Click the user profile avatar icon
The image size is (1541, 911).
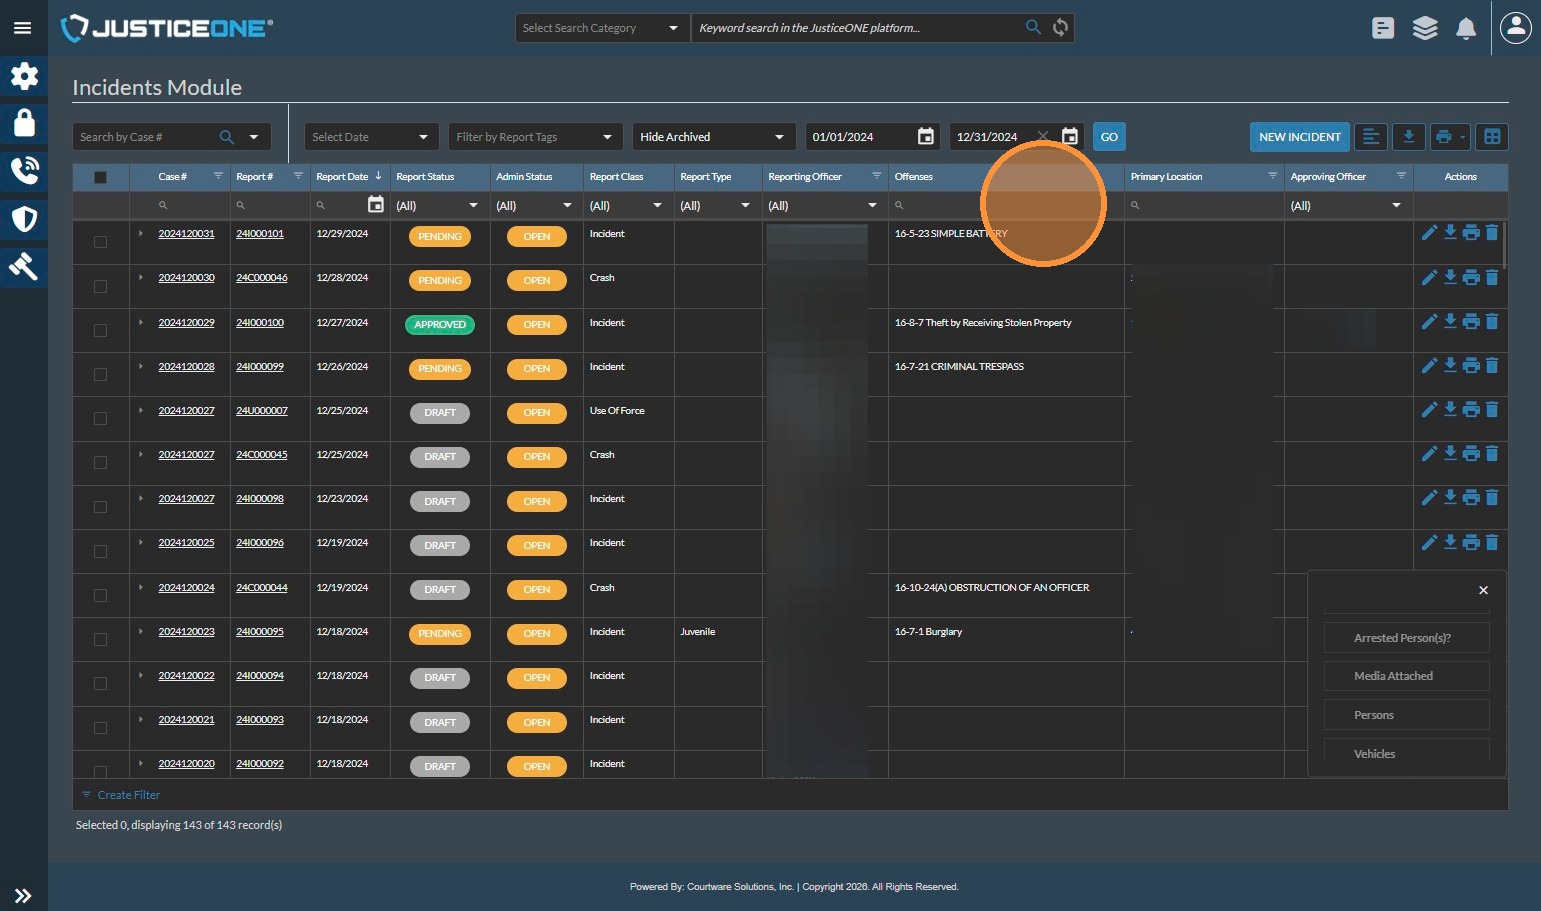coord(1516,28)
